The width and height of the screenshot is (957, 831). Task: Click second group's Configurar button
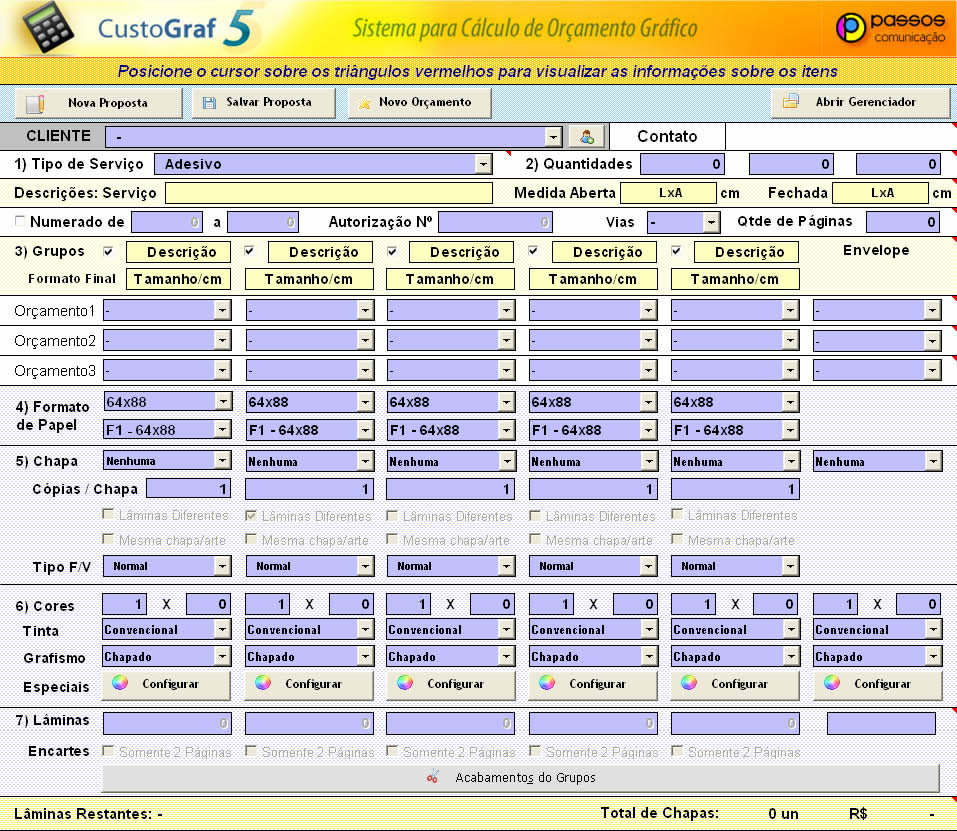tap(309, 684)
